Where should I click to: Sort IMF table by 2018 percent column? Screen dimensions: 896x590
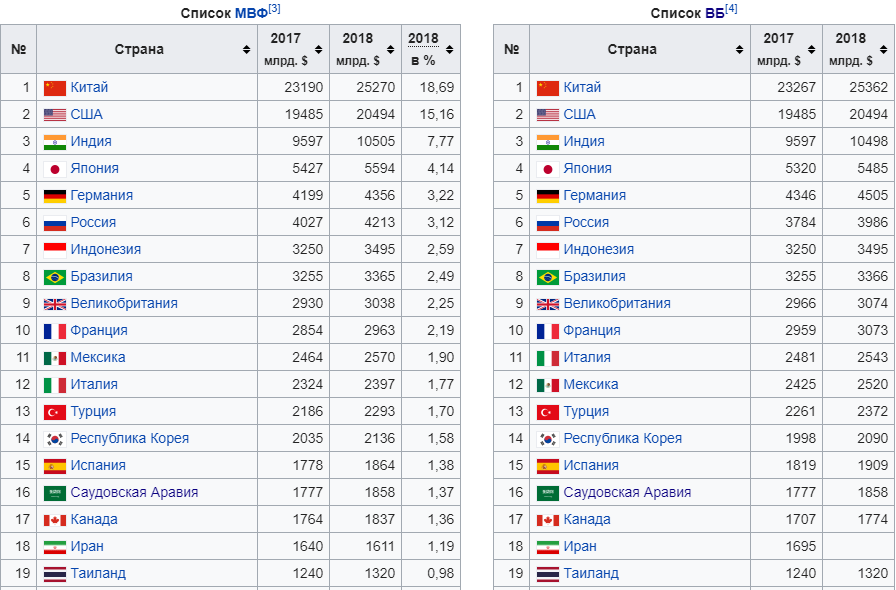[449, 50]
